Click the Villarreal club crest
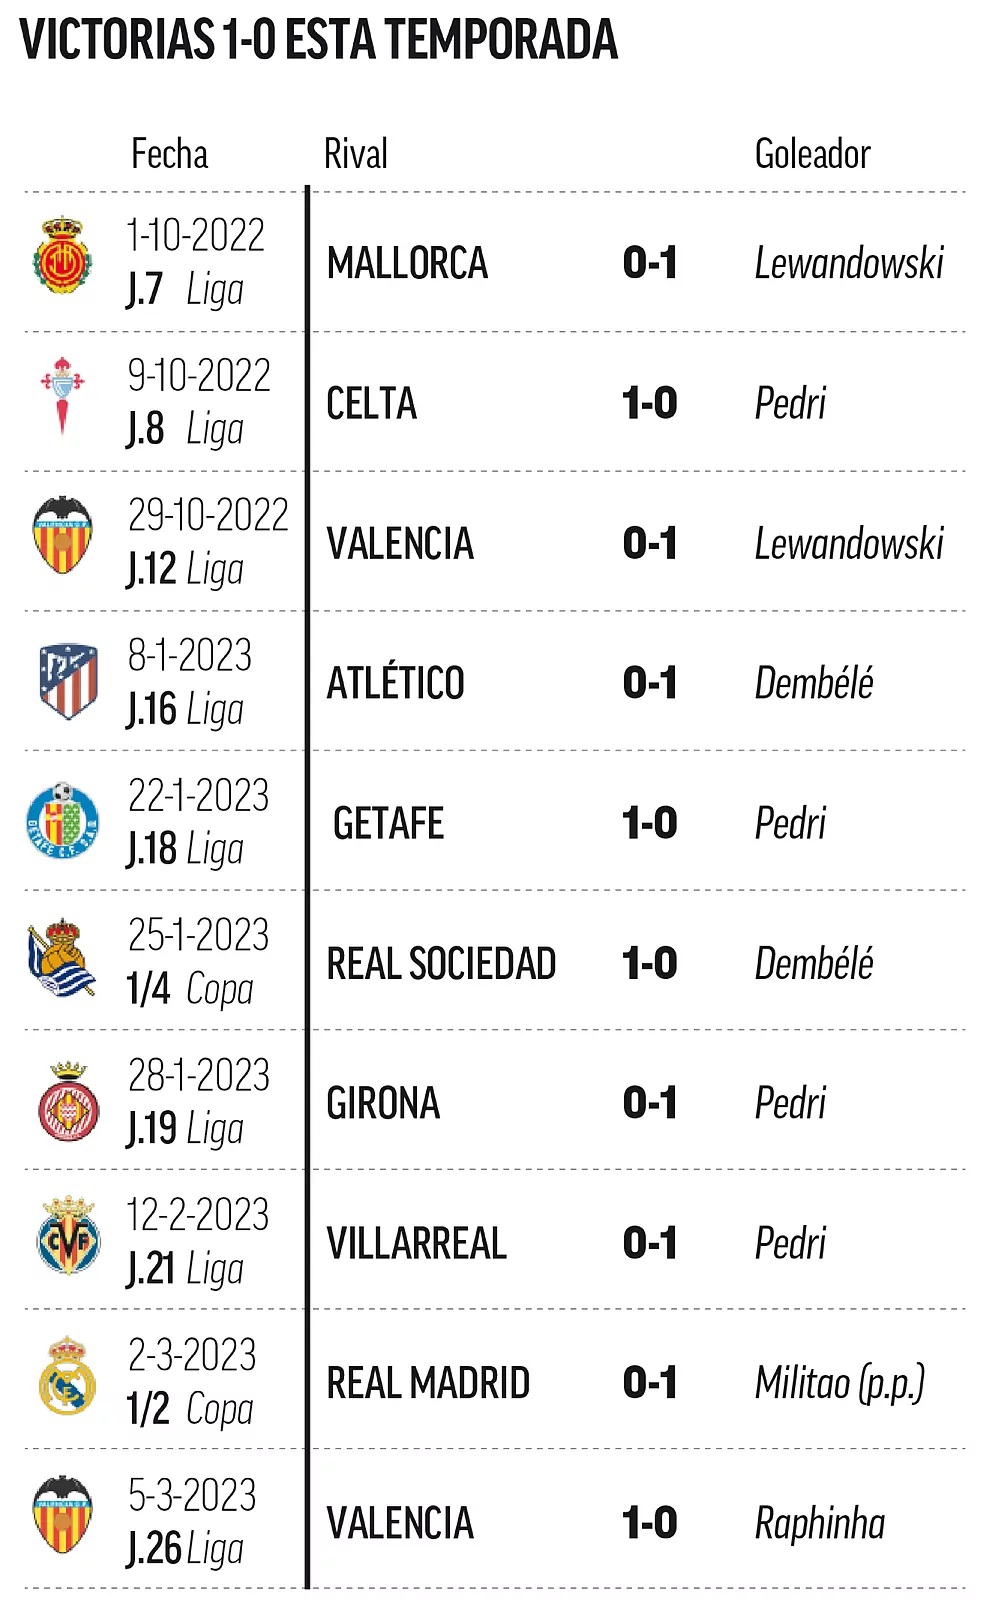 pyautogui.click(x=68, y=1237)
